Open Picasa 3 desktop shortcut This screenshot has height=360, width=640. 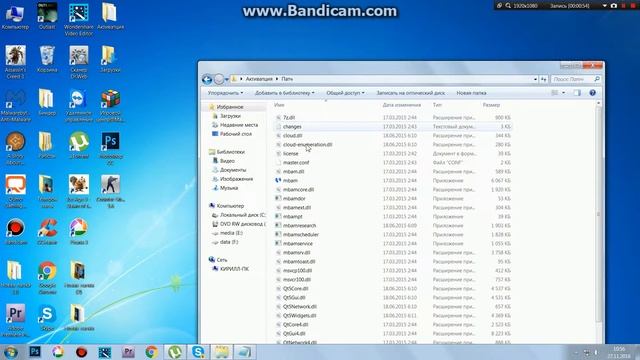pyautogui.click(x=79, y=232)
